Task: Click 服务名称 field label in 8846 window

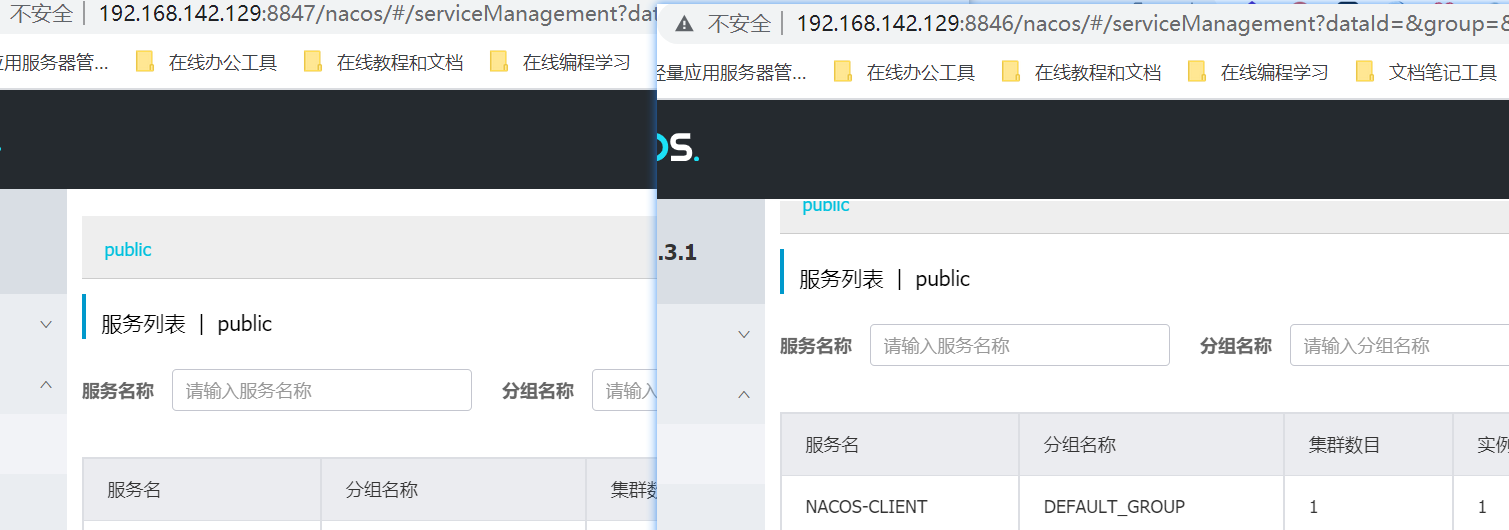Action: pyautogui.click(x=816, y=346)
